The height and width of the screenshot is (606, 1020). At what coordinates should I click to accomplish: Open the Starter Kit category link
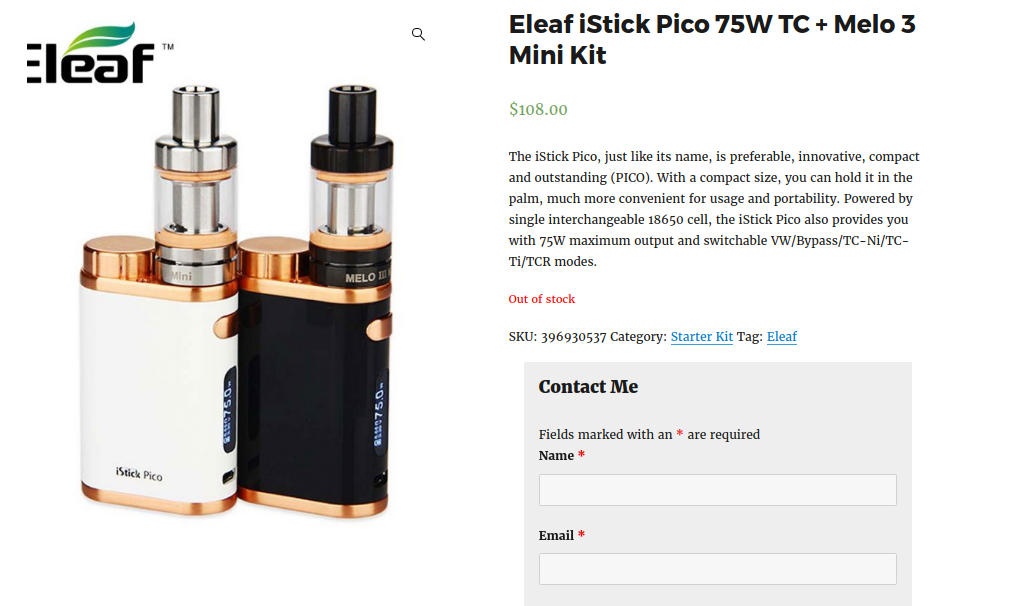(701, 336)
